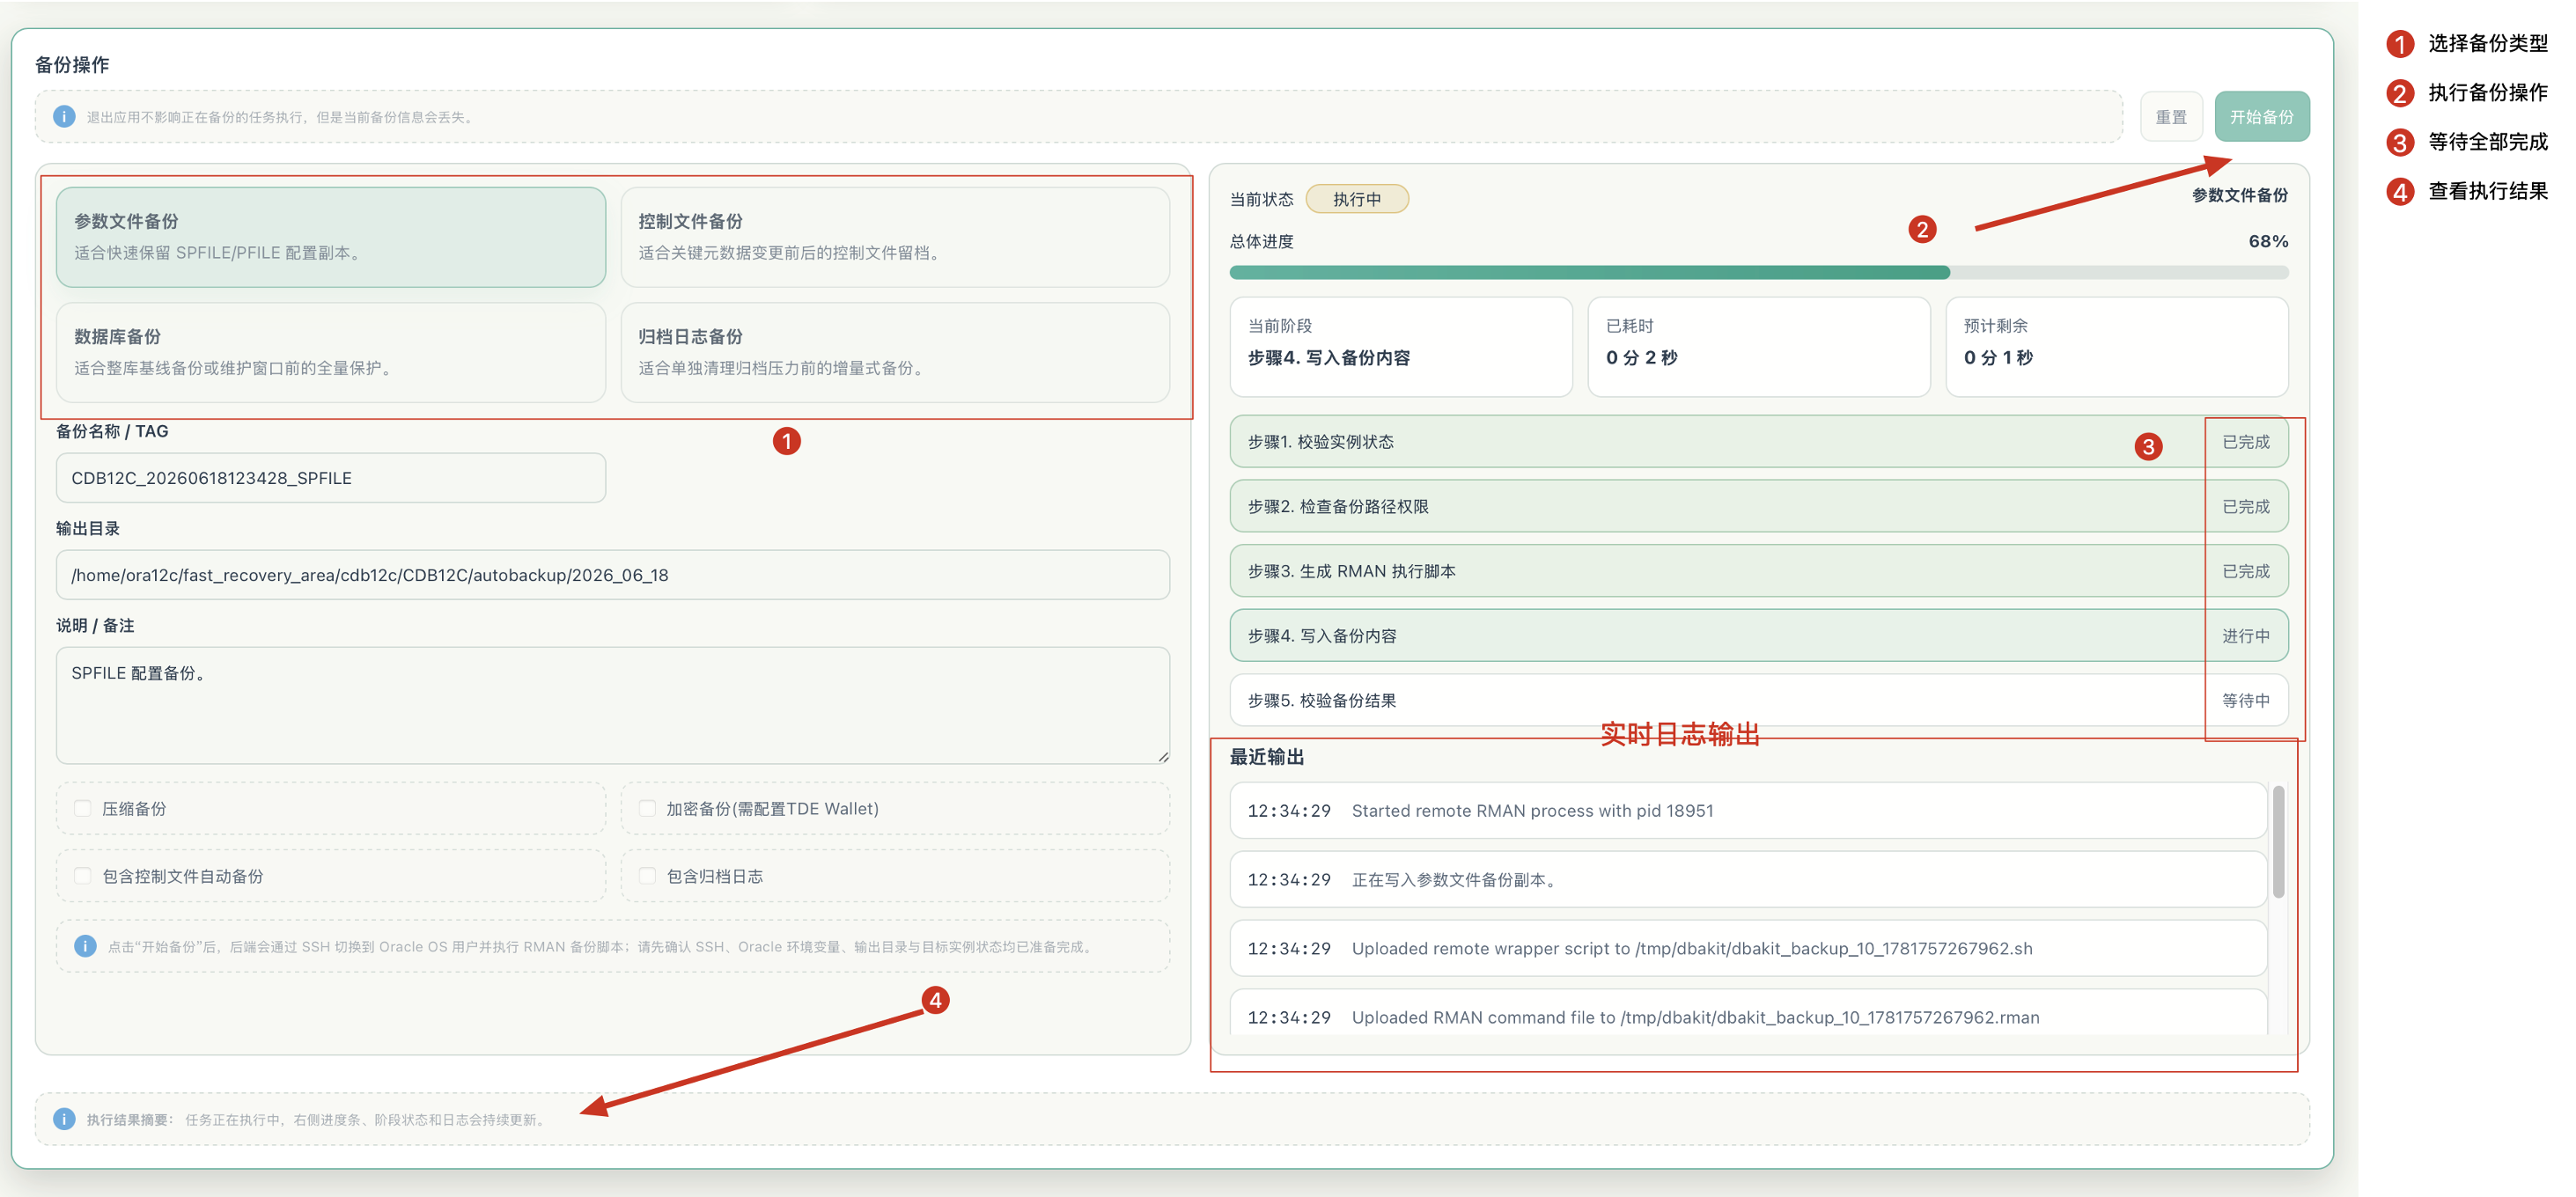This screenshot has width=2576, height=1197.
Task: Focus the 说明 / 备注 text area
Action: point(613,705)
